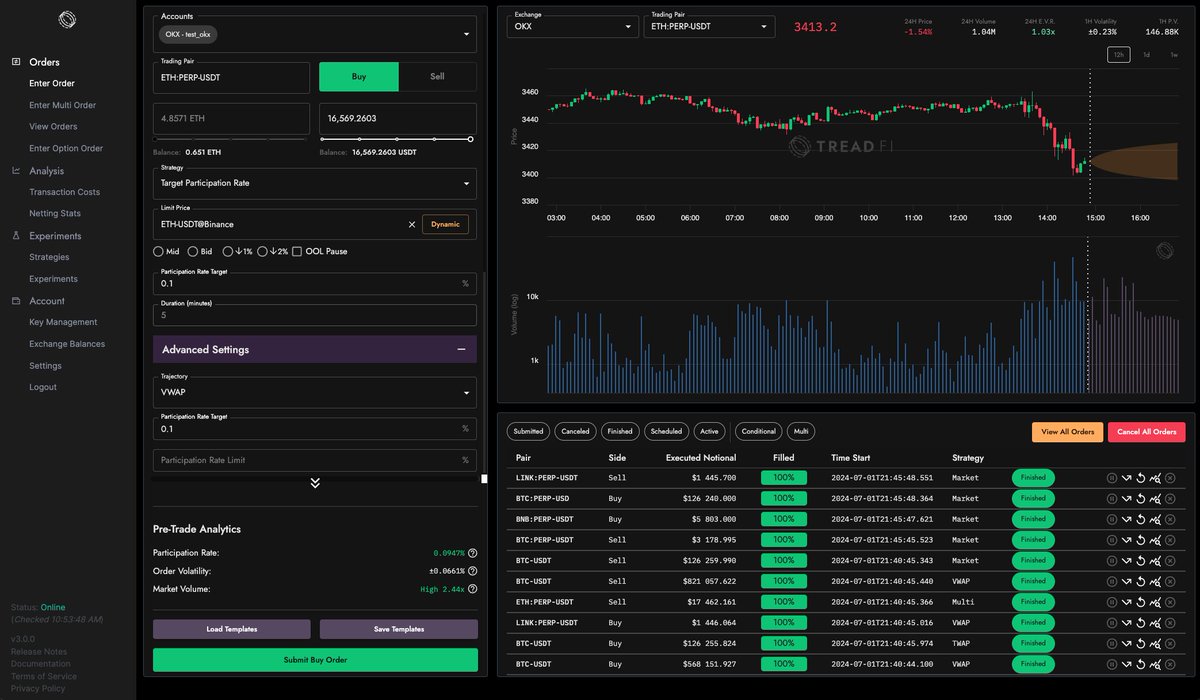This screenshot has height=700, width=1200.
Task: Open the order form Trading Pair selector
Action: pyautogui.click(x=231, y=77)
